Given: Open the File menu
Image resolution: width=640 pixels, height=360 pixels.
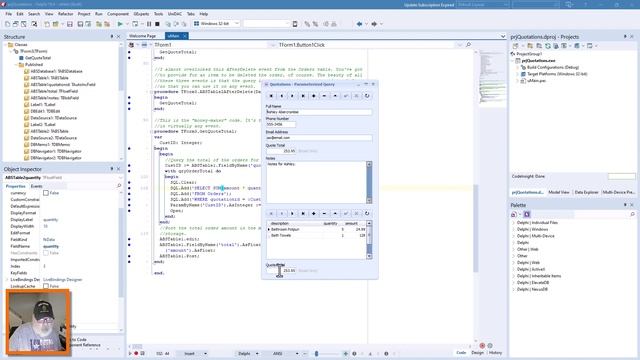Looking at the screenshot, I should 8,14.
